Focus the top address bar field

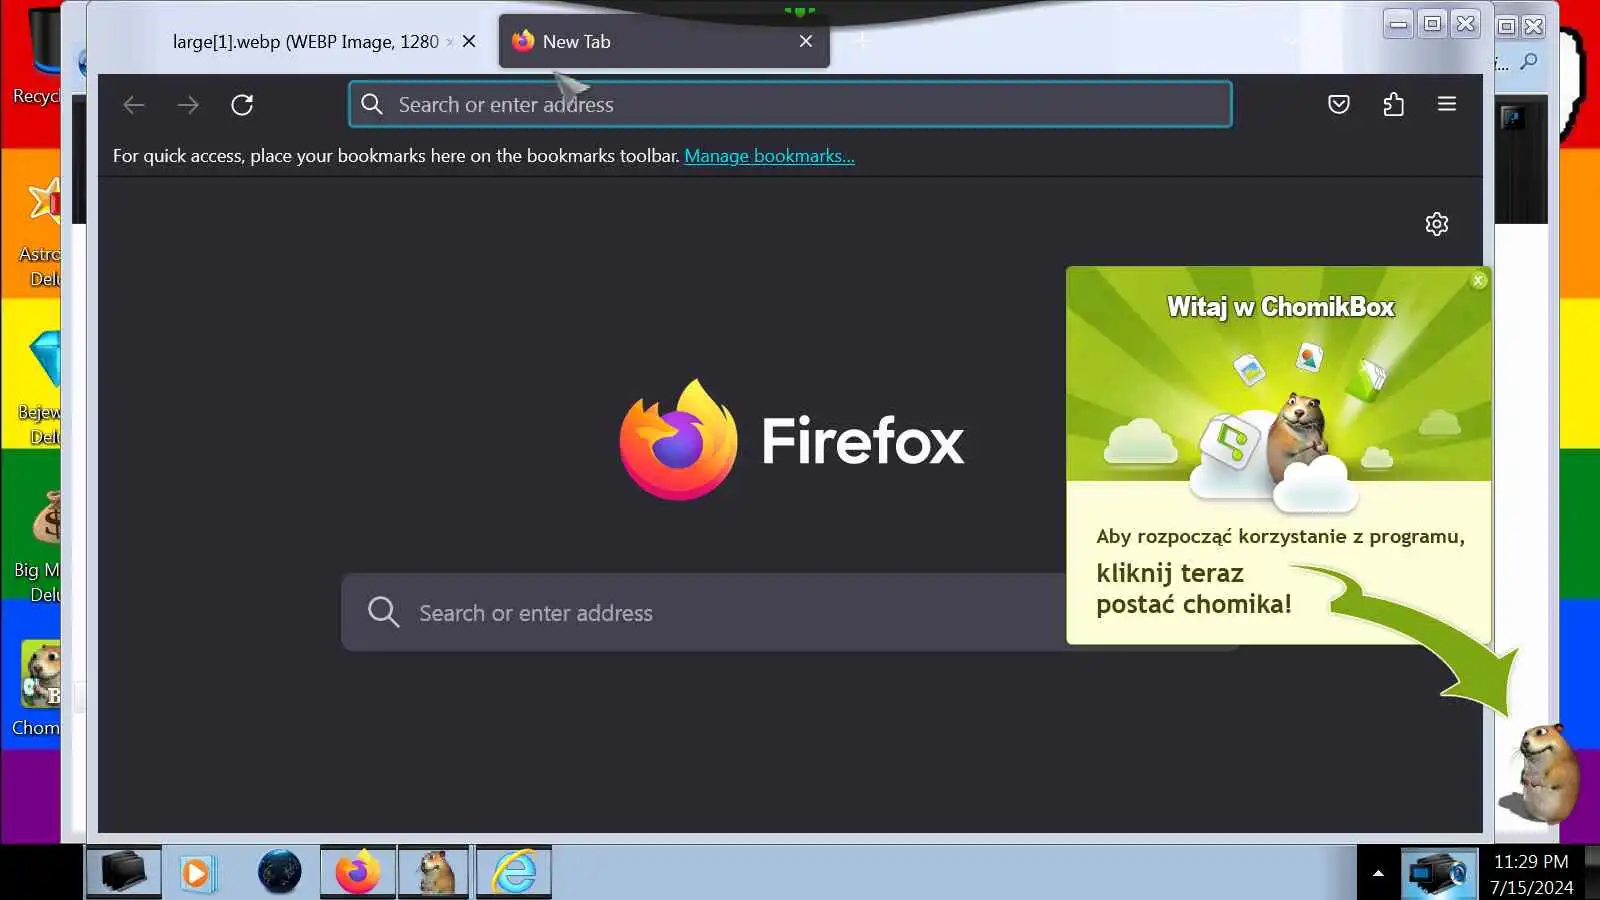click(x=790, y=104)
